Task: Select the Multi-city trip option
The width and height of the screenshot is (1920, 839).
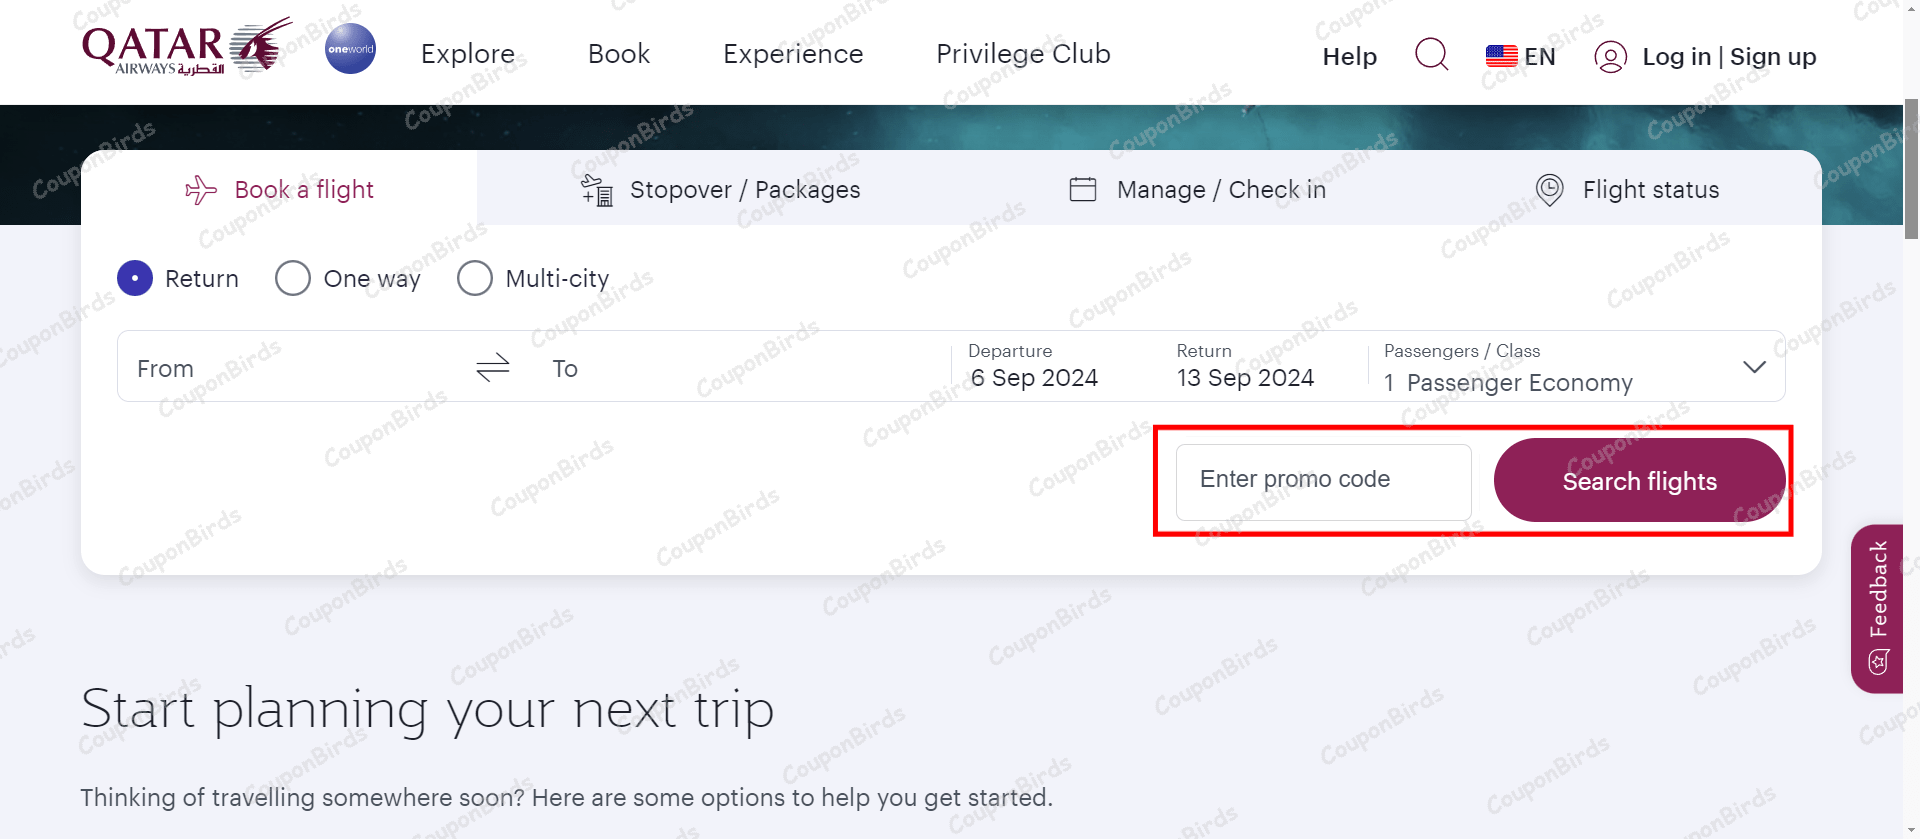Action: tap(475, 278)
